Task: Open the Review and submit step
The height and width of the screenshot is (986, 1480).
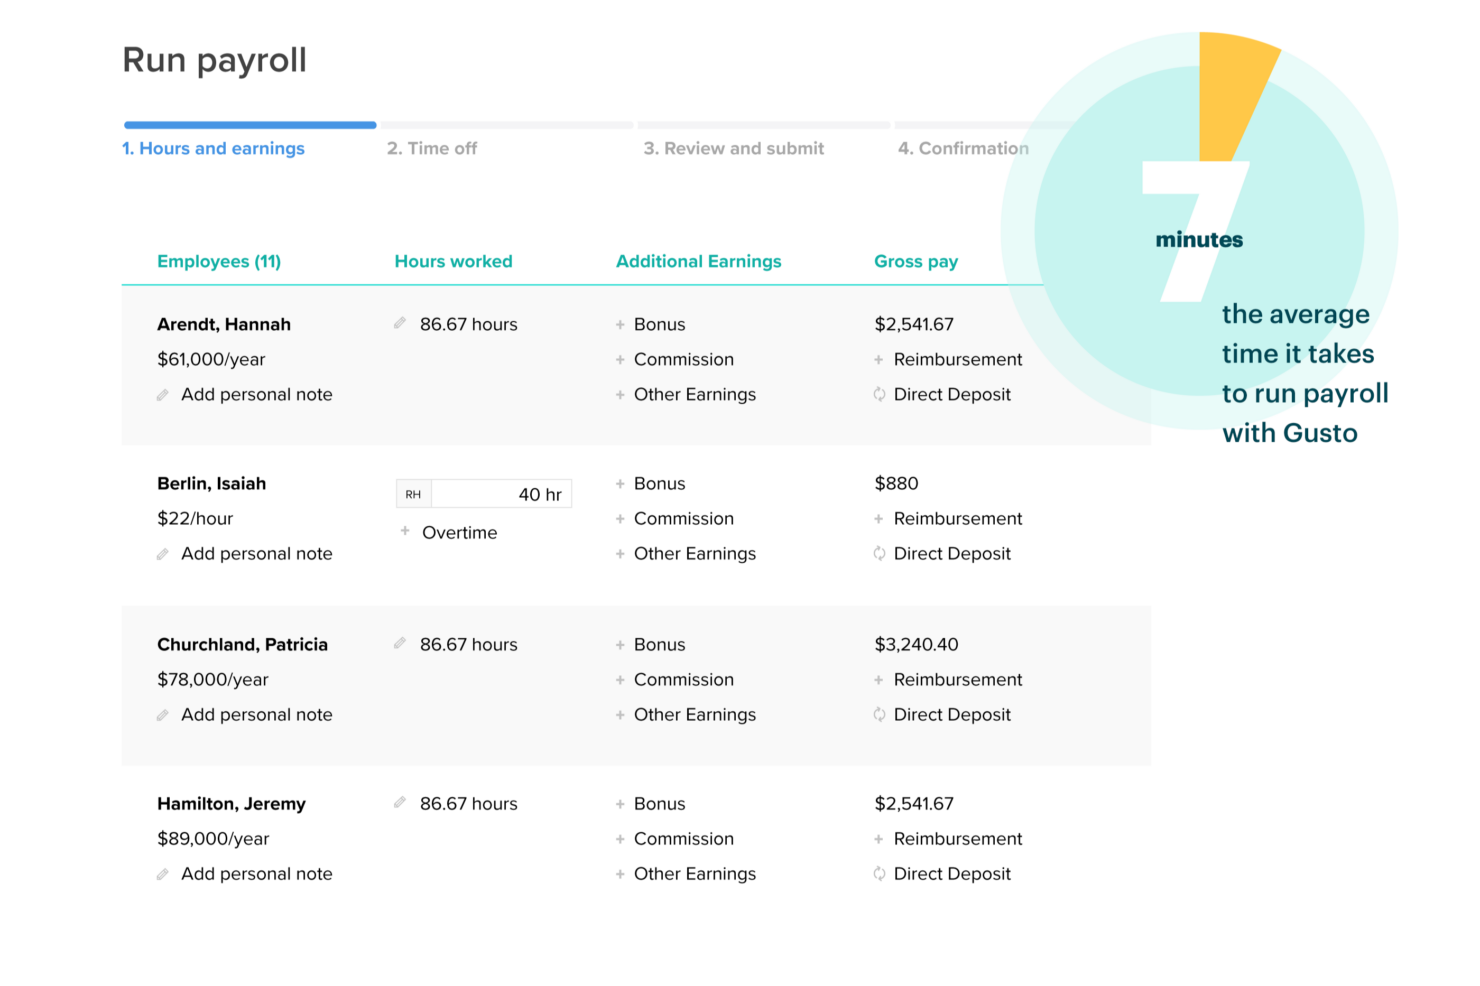Action: click(733, 148)
